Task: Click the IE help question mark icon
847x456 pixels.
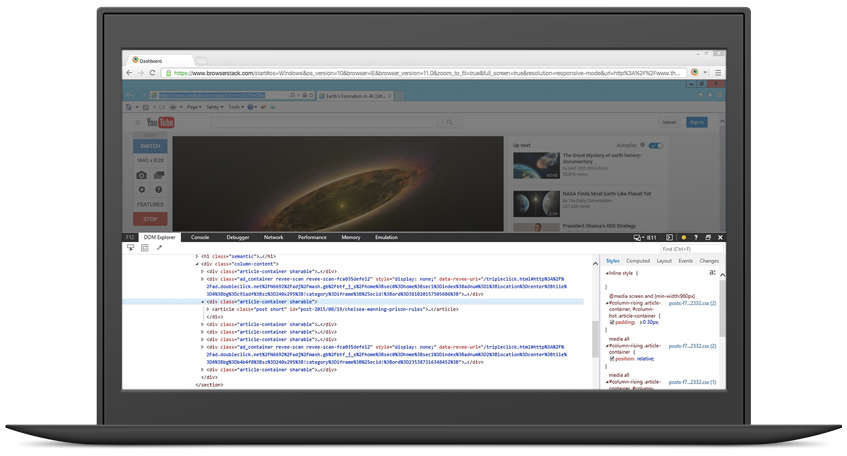Action: coord(251,107)
